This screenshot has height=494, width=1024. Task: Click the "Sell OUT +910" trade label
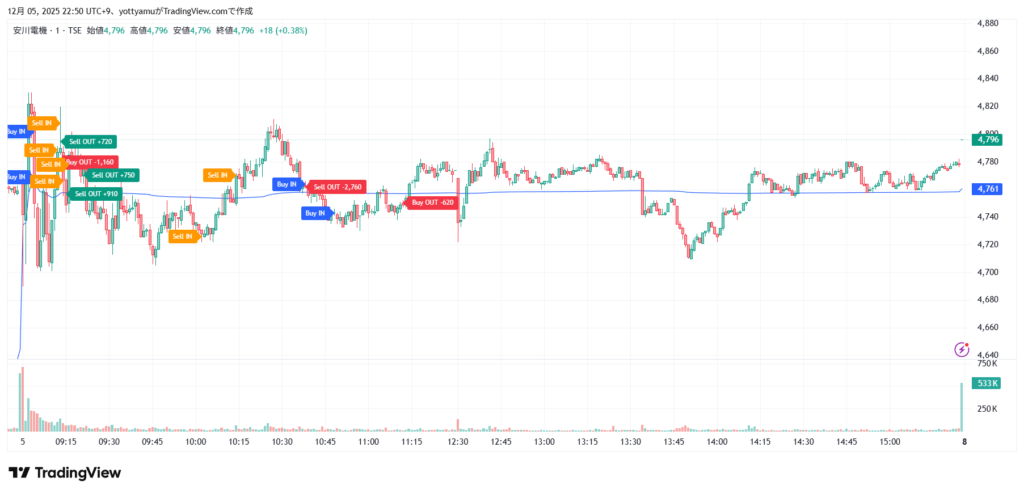point(96,193)
